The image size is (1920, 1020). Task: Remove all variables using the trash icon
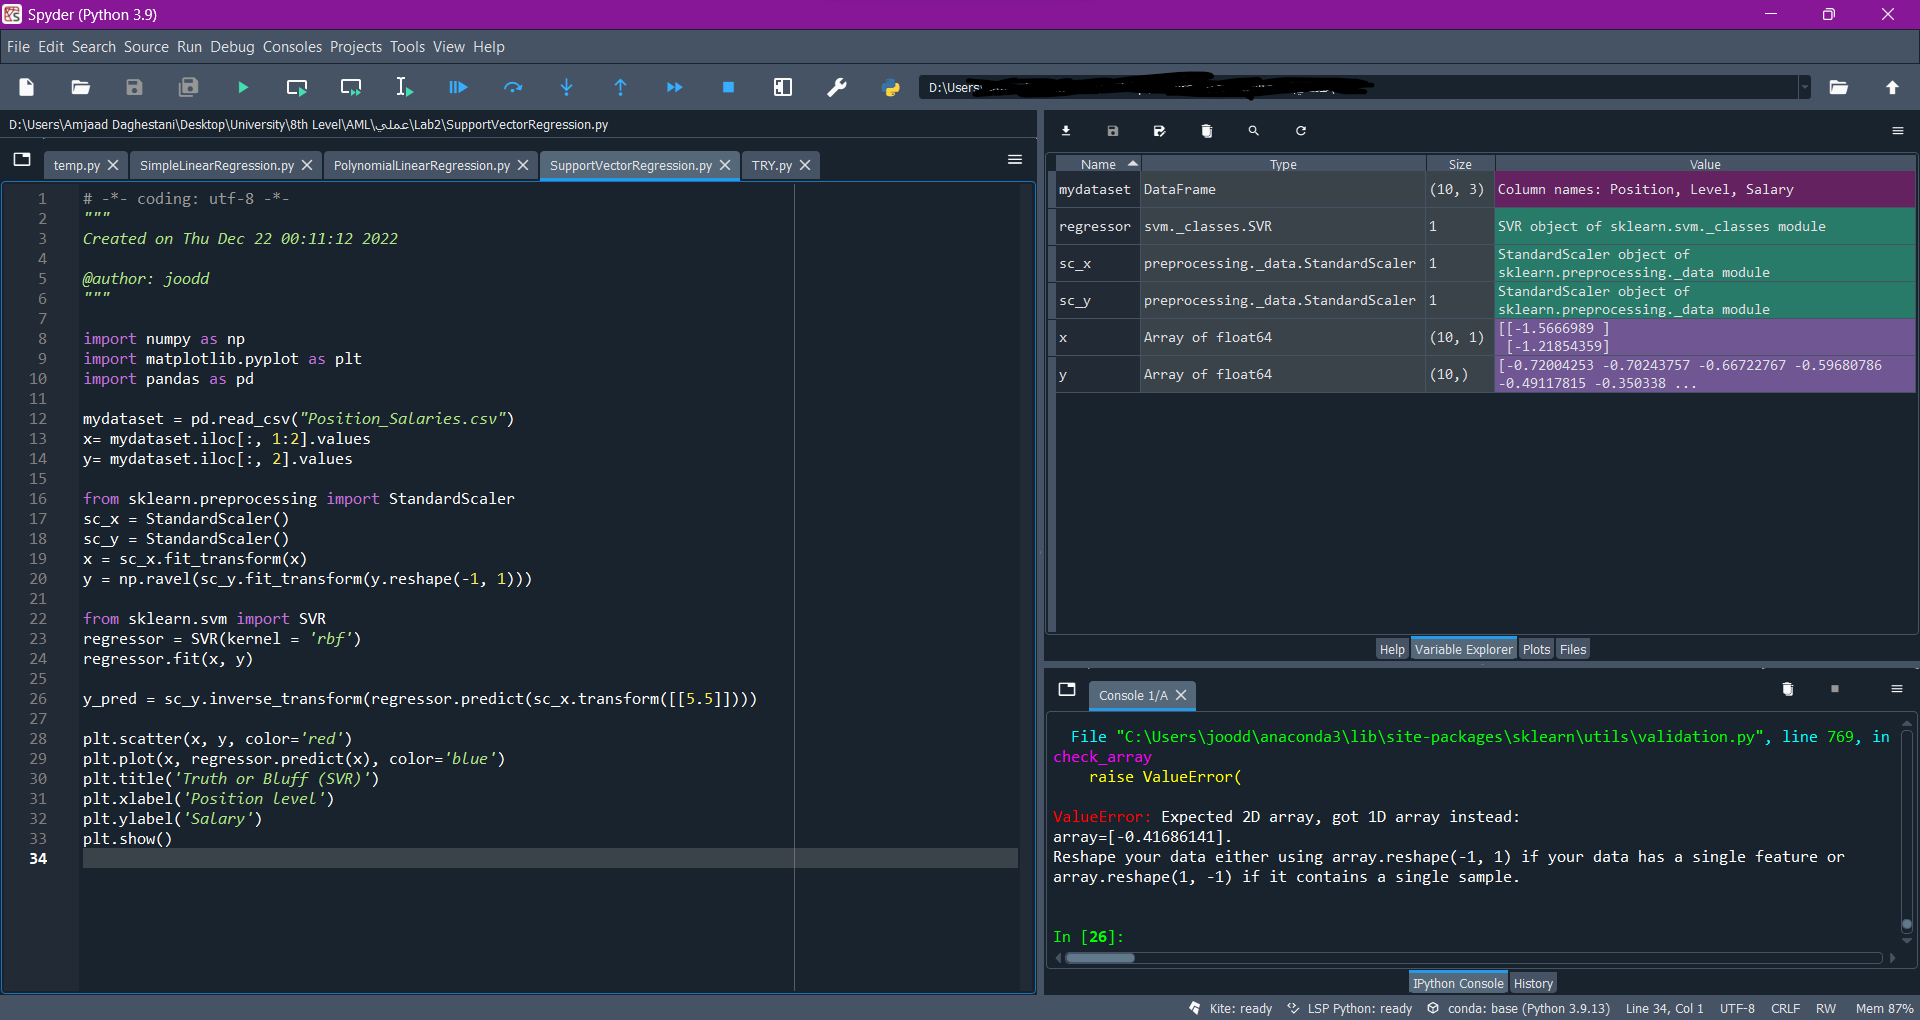pyautogui.click(x=1206, y=131)
